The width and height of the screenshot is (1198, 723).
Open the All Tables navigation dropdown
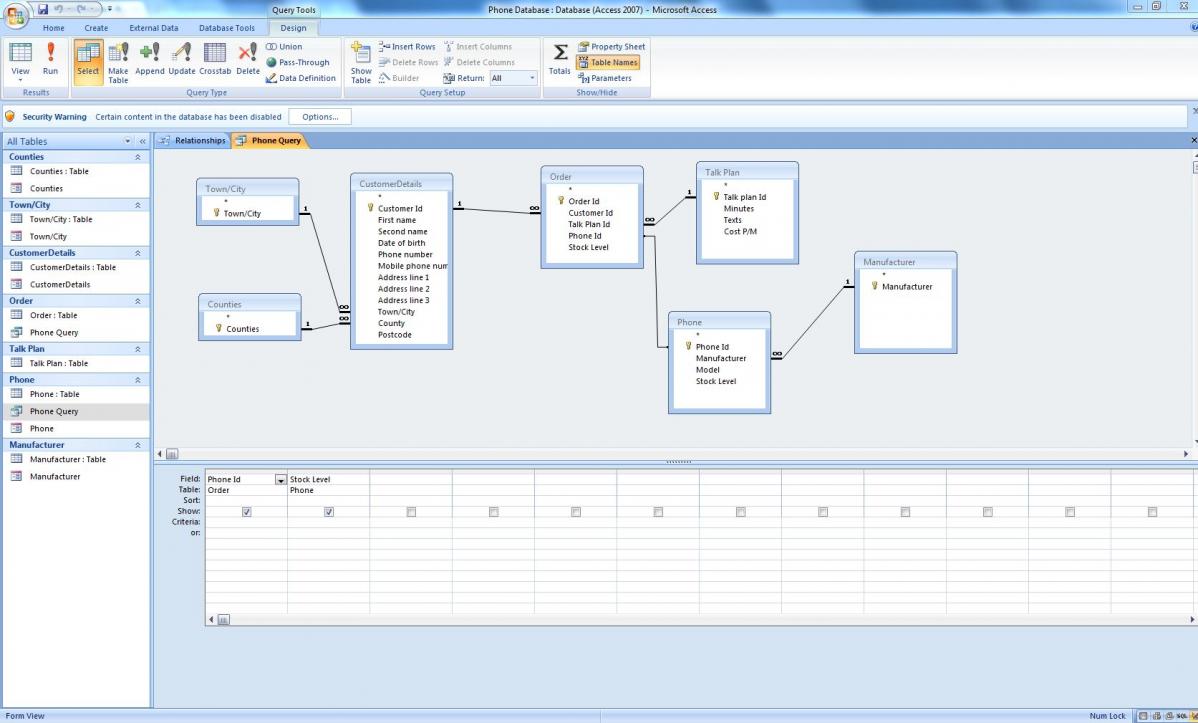[128, 141]
